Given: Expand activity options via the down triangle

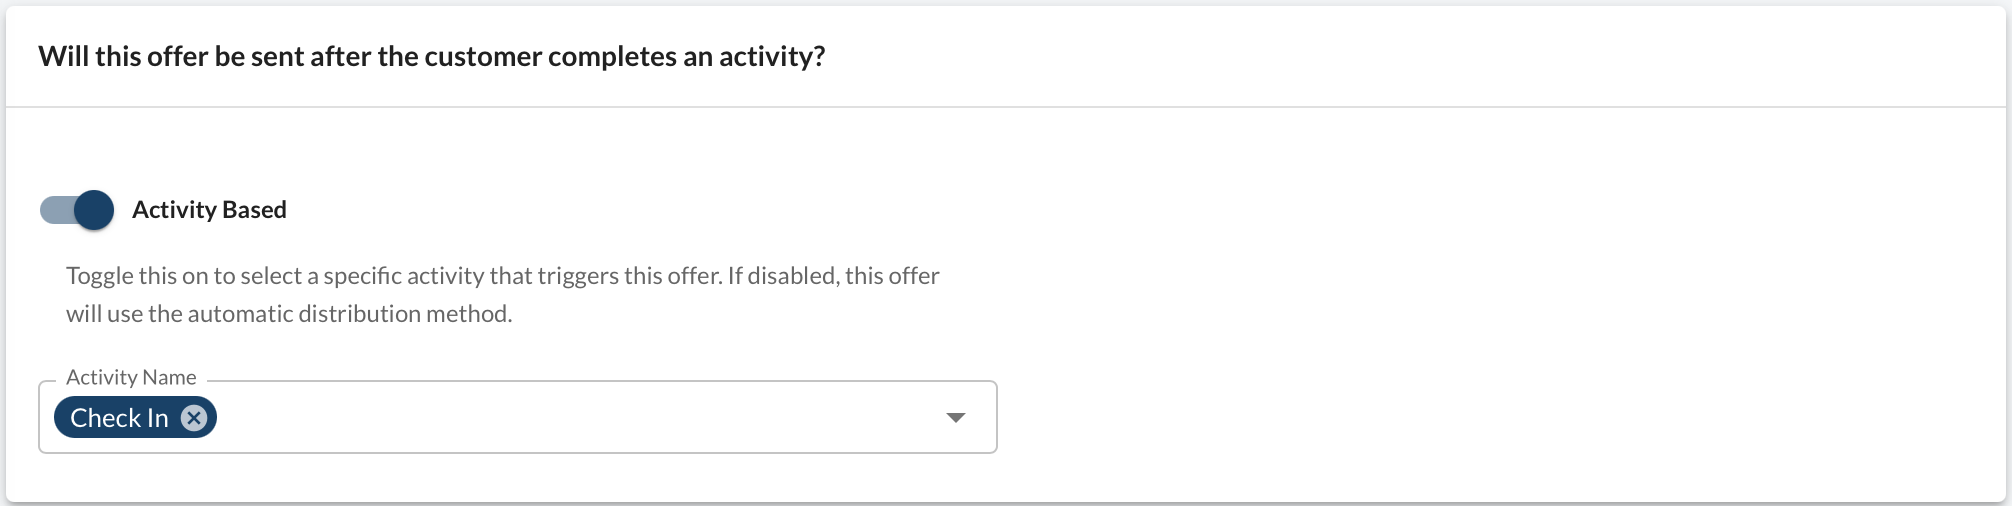Looking at the screenshot, I should pyautogui.click(x=956, y=417).
